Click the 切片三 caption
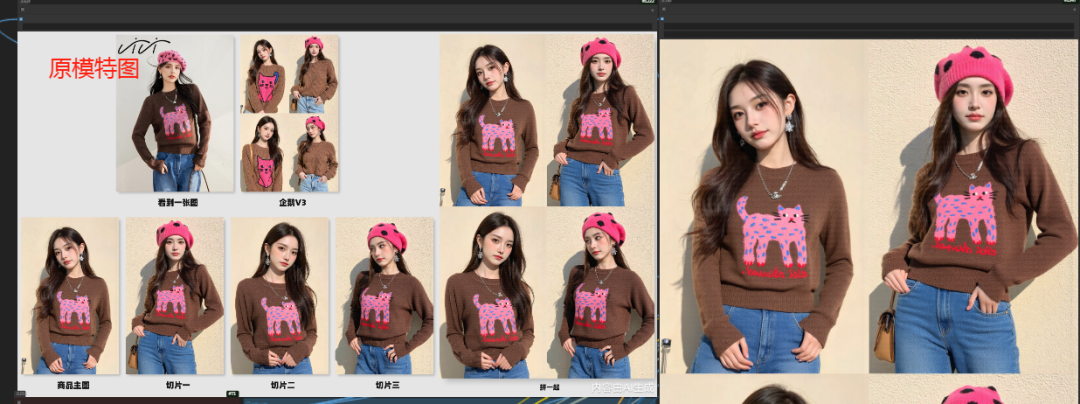Viewport: 1080px width, 404px height. tap(387, 385)
